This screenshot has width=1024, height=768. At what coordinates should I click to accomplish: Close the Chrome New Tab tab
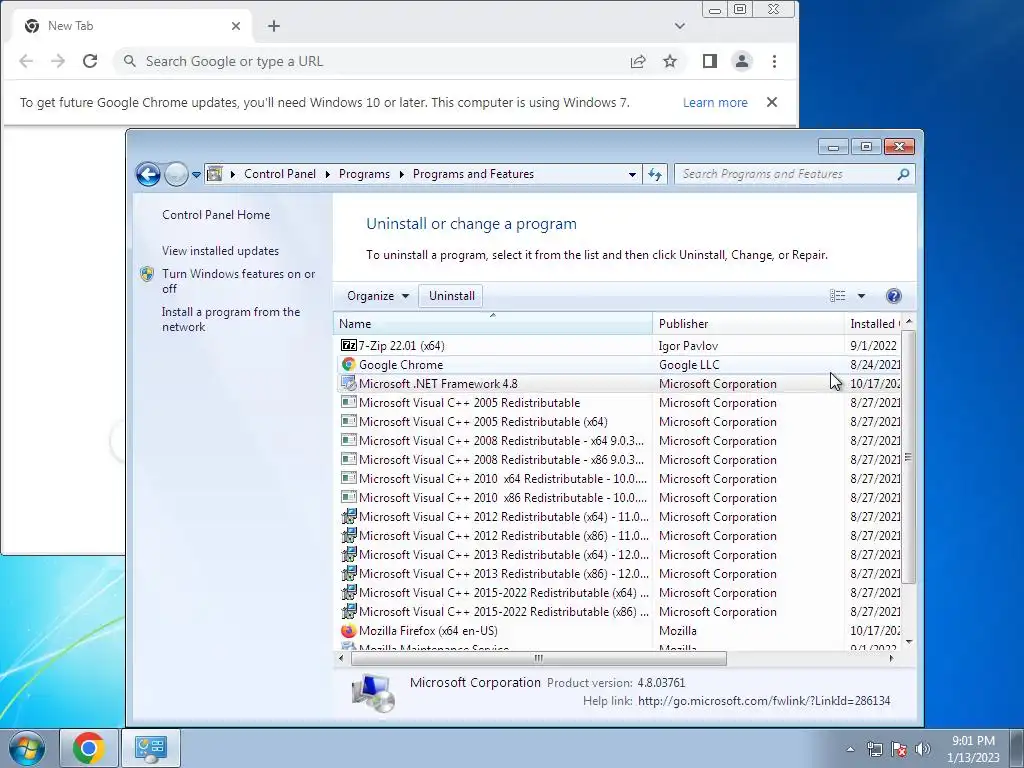236,26
